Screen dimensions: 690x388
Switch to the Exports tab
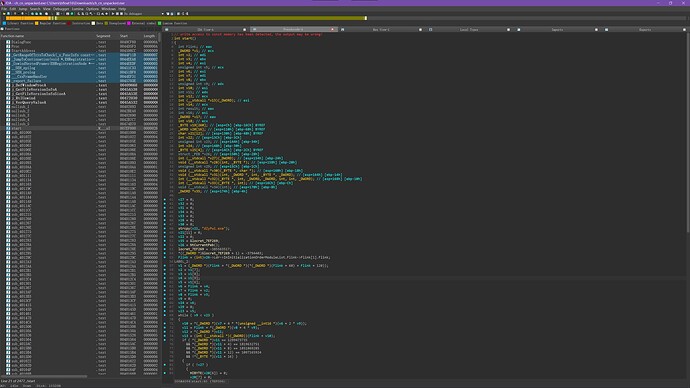coord(645,29)
